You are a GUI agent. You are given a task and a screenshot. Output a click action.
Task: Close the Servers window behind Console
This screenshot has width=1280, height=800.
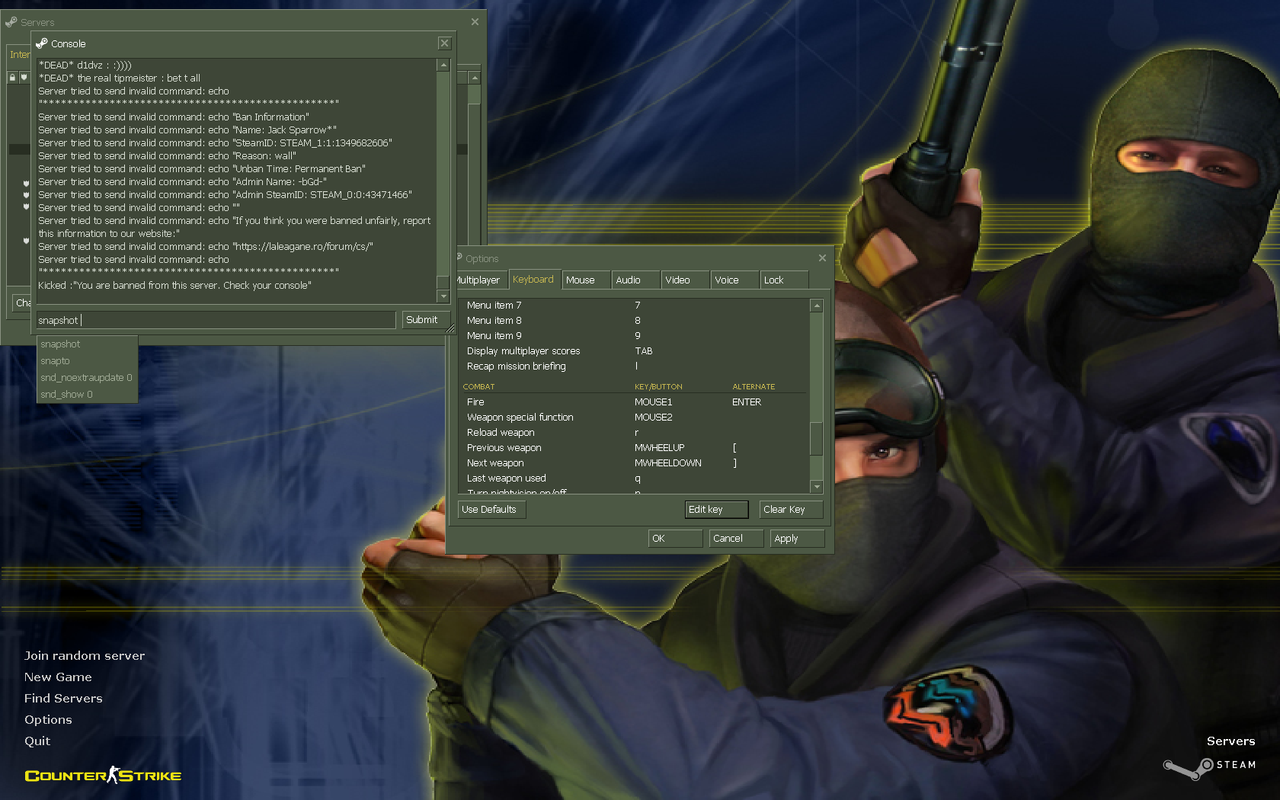click(475, 21)
